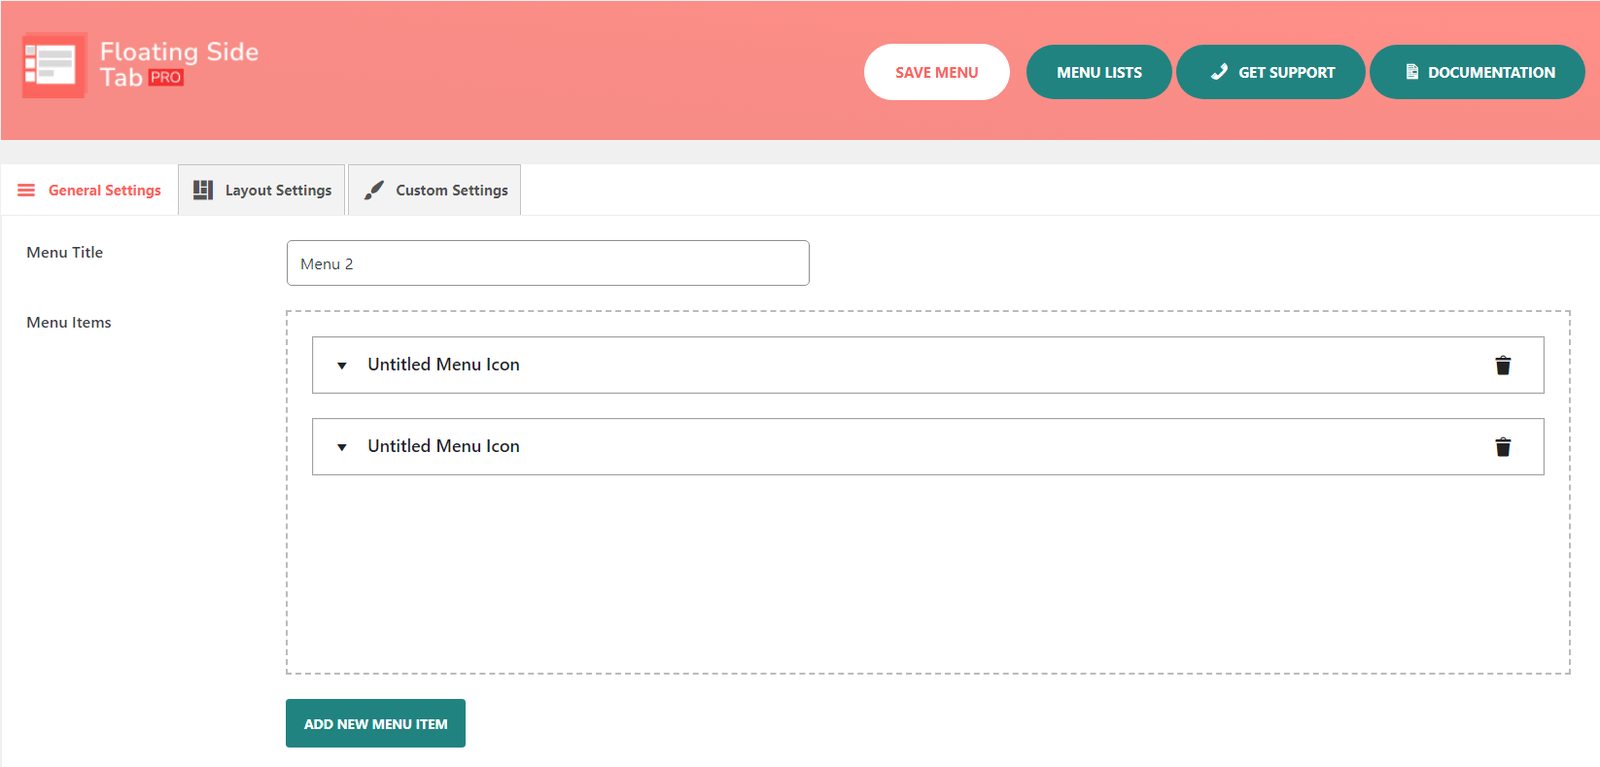The height and width of the screenshot is (767, 1600).
Task: Switch to the Layout Settings tab
Action: click(x=277, y=190)
